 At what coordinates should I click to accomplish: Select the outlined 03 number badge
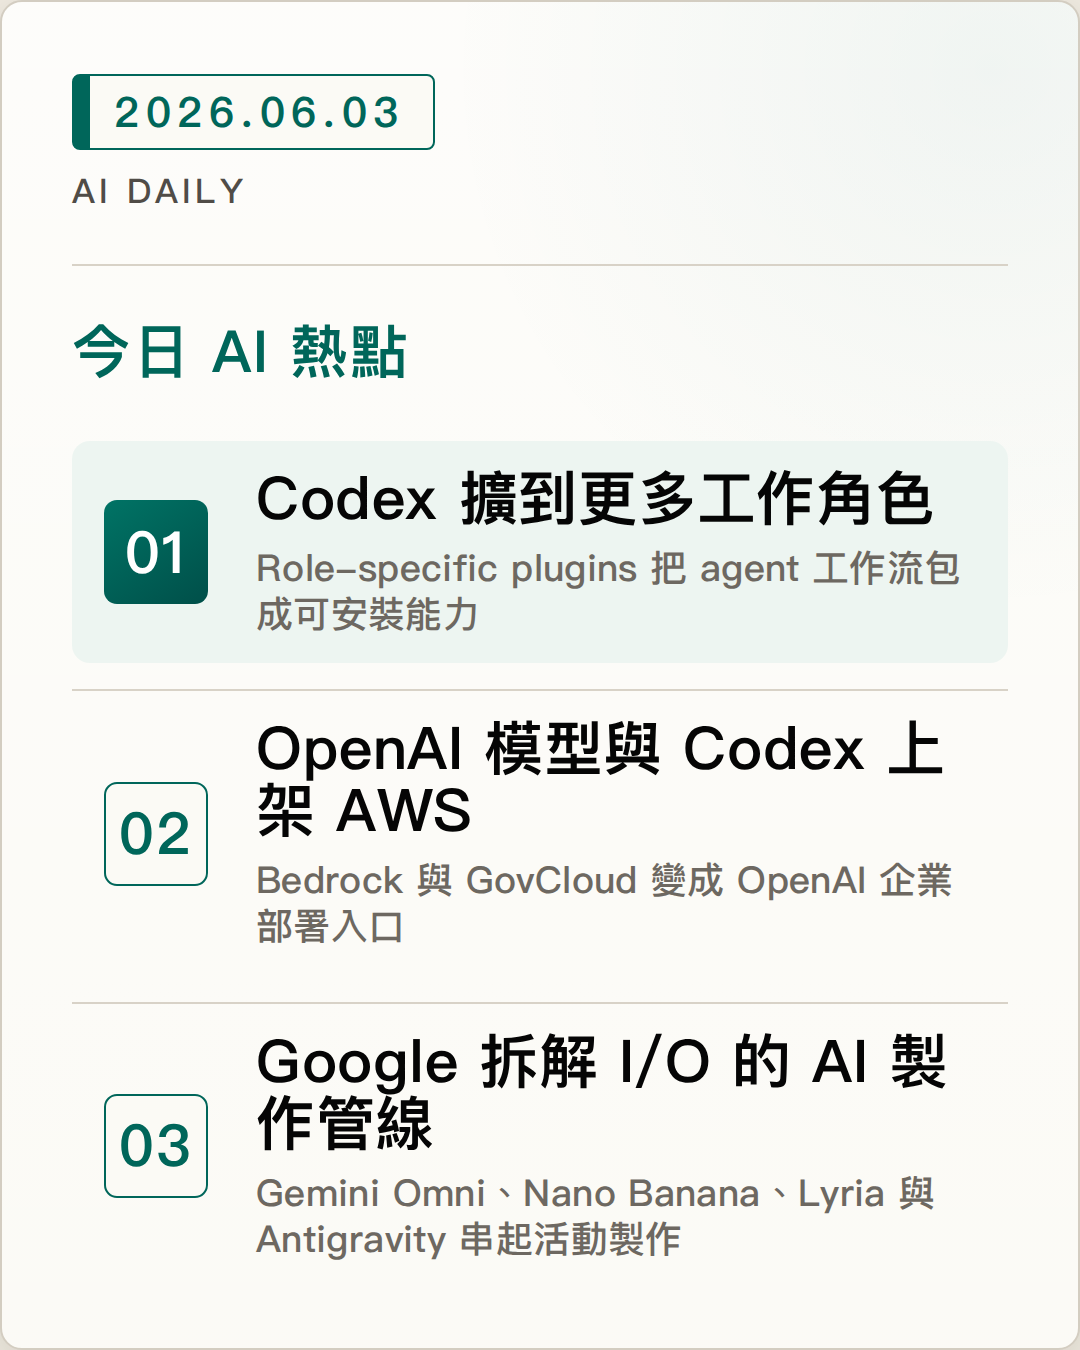156,1146
